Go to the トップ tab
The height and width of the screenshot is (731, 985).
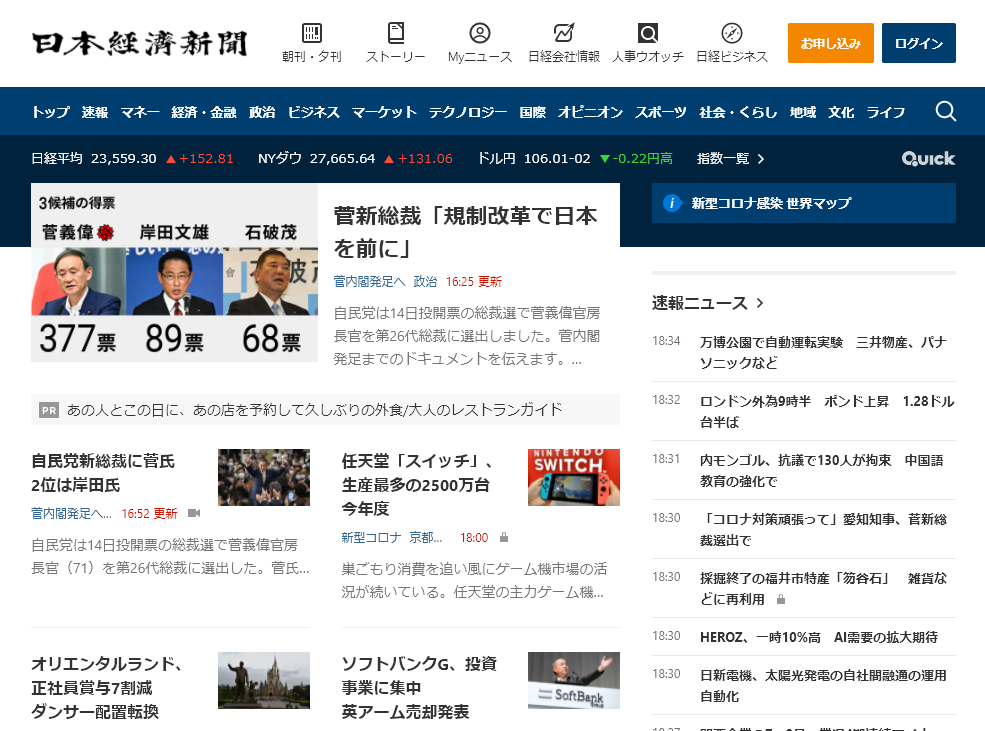tap(50, 112)
